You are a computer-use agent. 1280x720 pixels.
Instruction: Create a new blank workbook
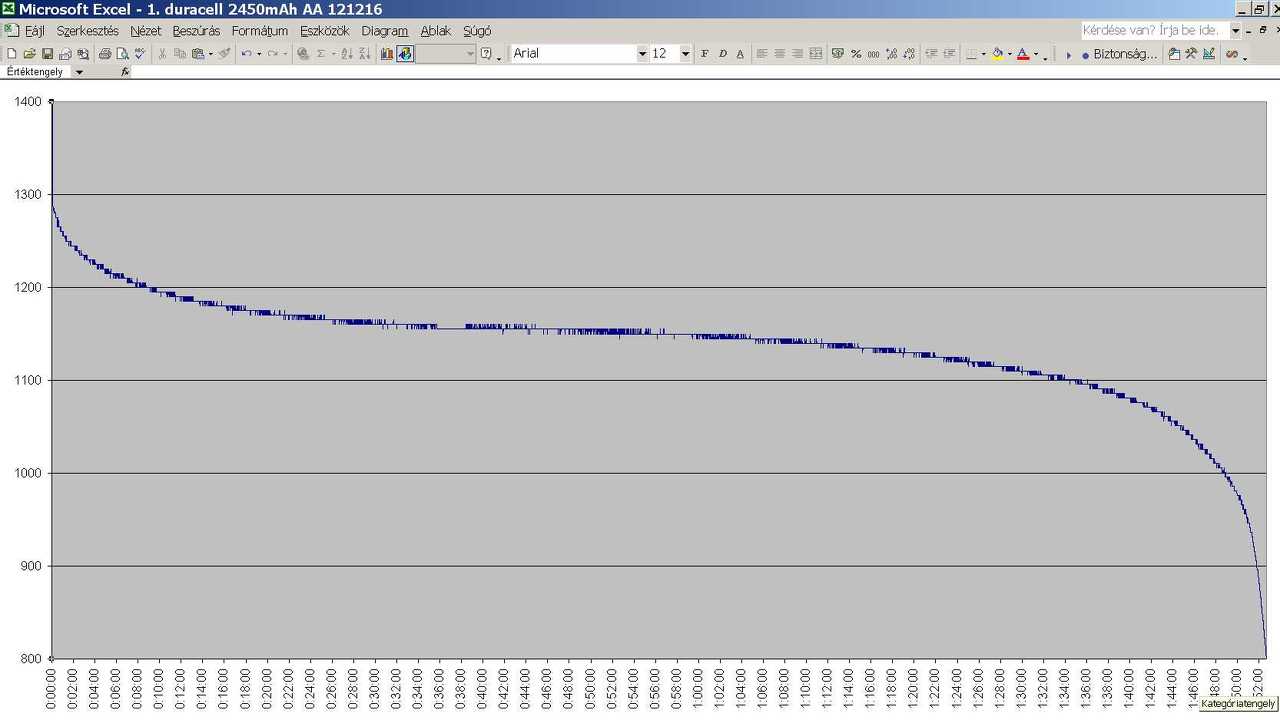(12, 54)
